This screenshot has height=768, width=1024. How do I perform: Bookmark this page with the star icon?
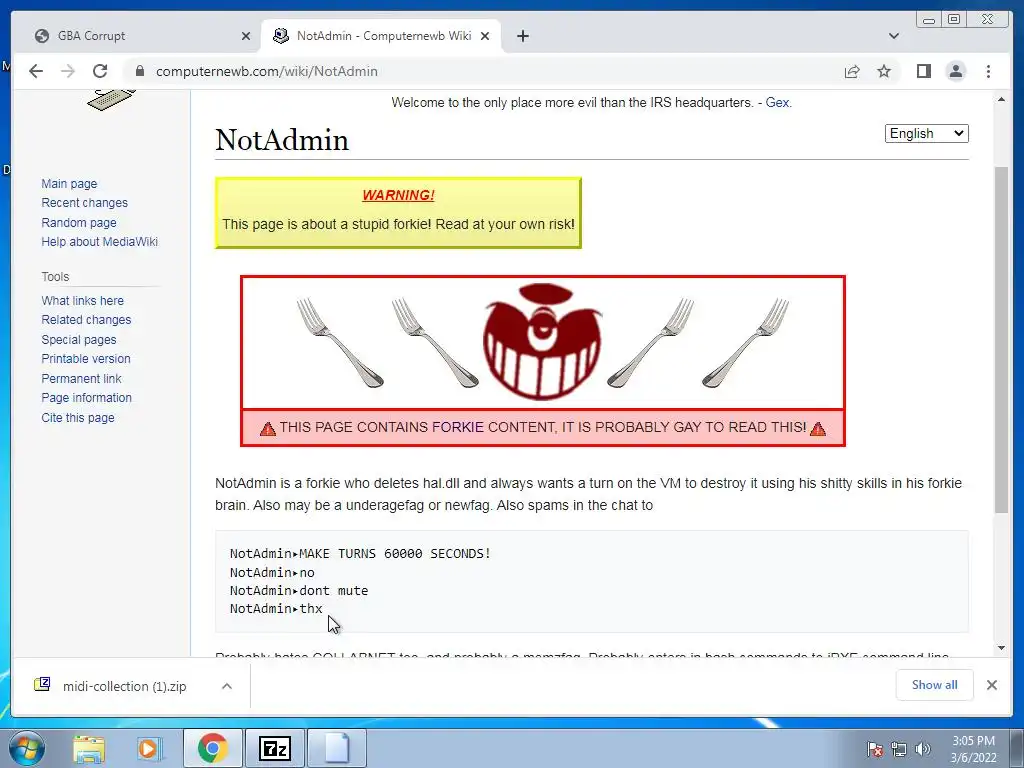pos(884,71)
